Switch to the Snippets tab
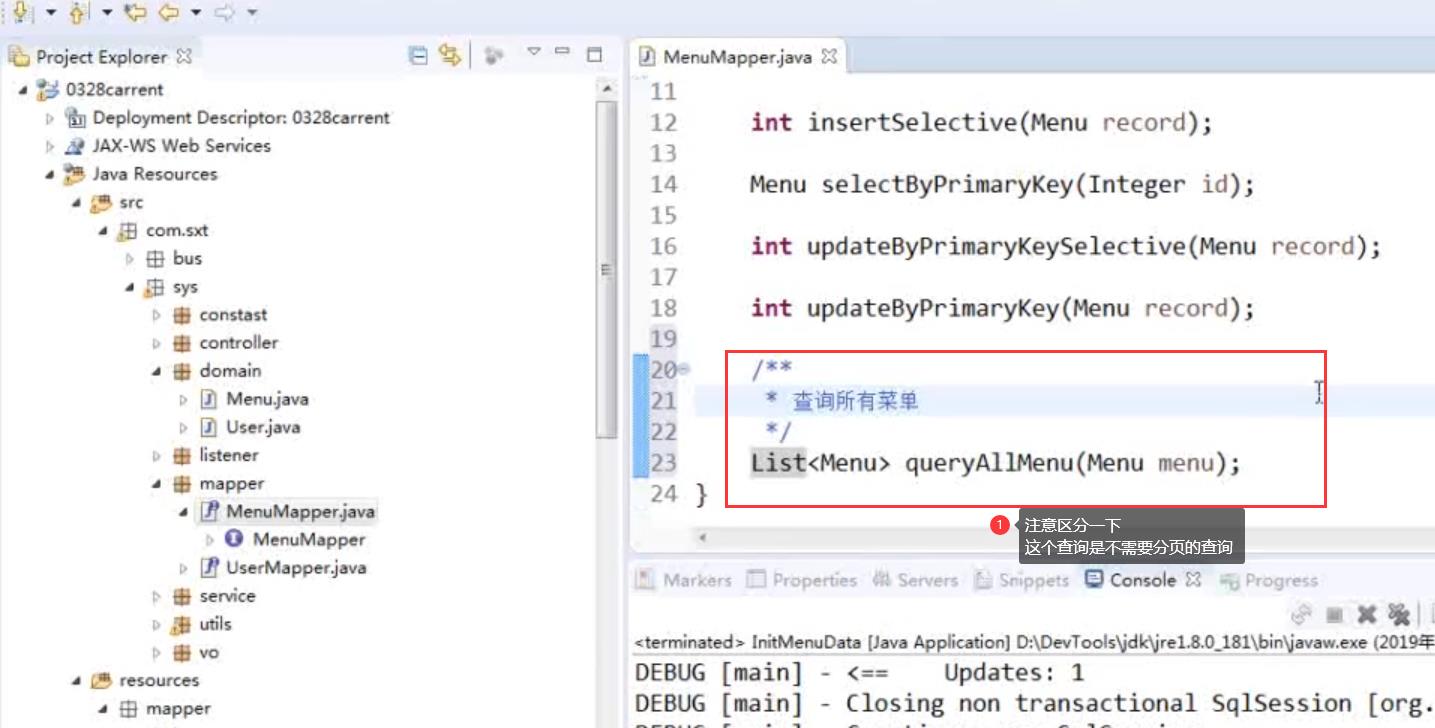This screenshot has height=728, width=1435. pos(1023,580)
